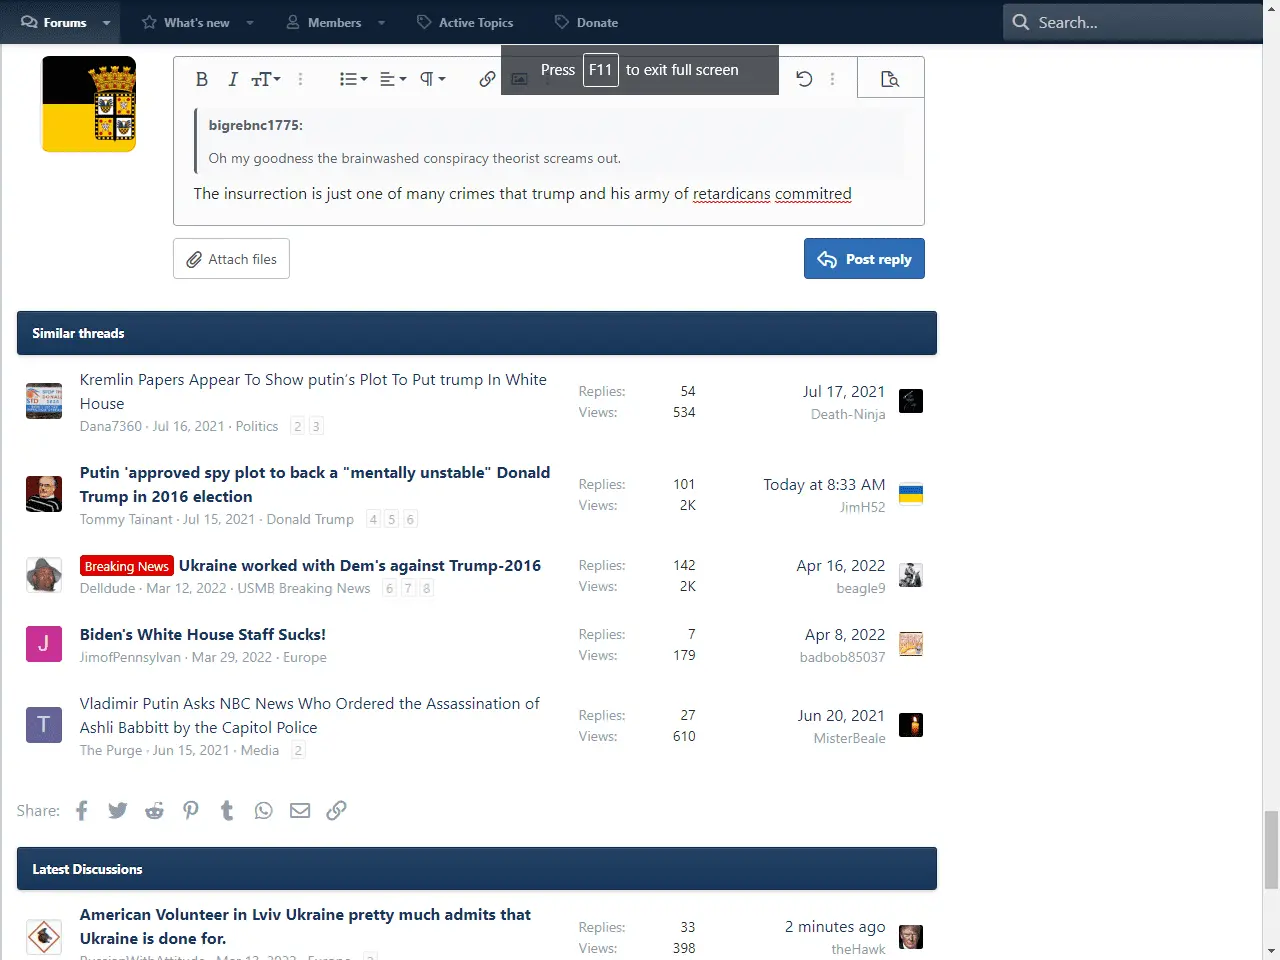Toggle italic text formatting

tap(233, 79)
